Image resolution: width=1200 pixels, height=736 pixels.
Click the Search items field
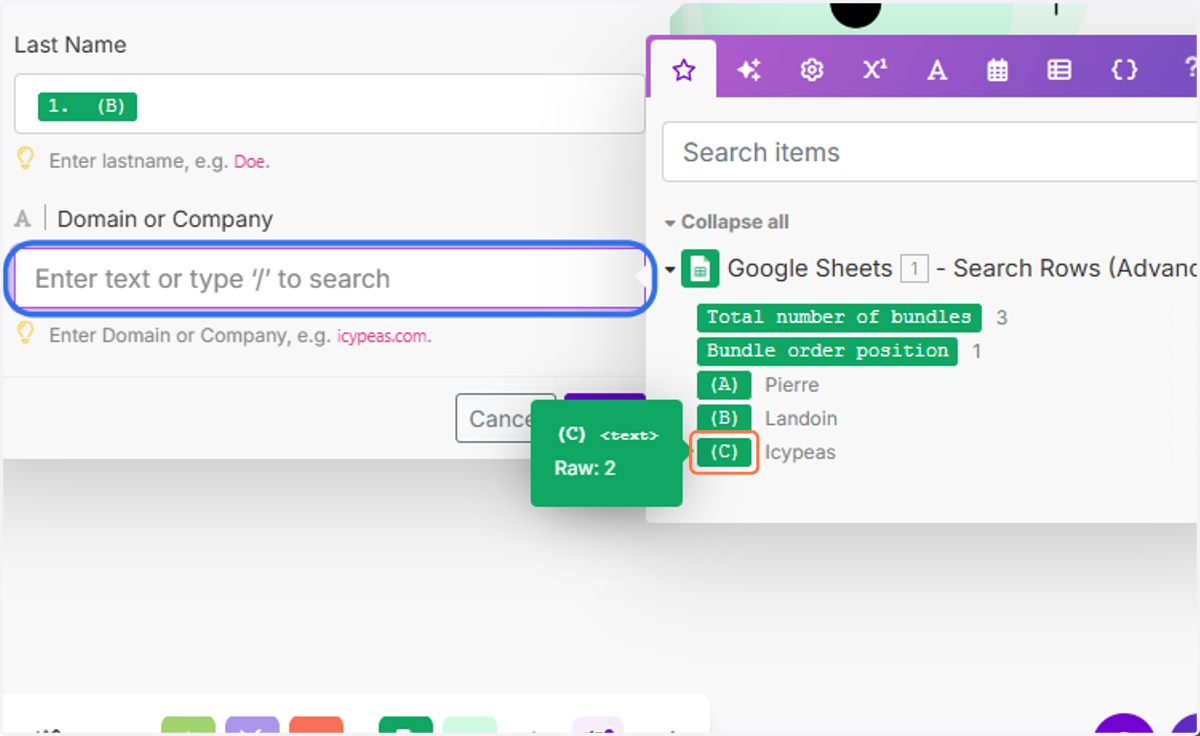point(930,152)
